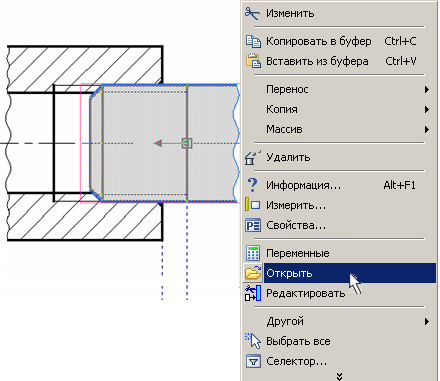Select Информация... menu entry
The height and width of the screenshot is (381, 440).
(x=304, y=185)
